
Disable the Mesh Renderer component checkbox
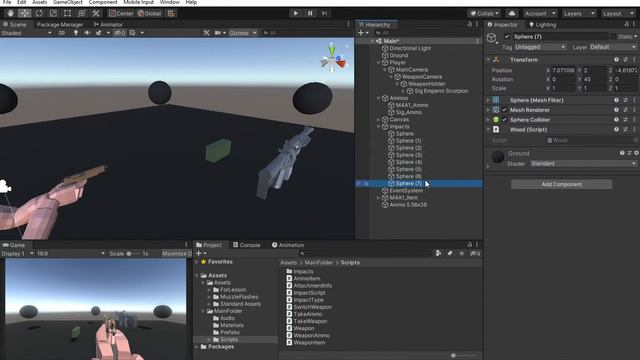(505, 110)
